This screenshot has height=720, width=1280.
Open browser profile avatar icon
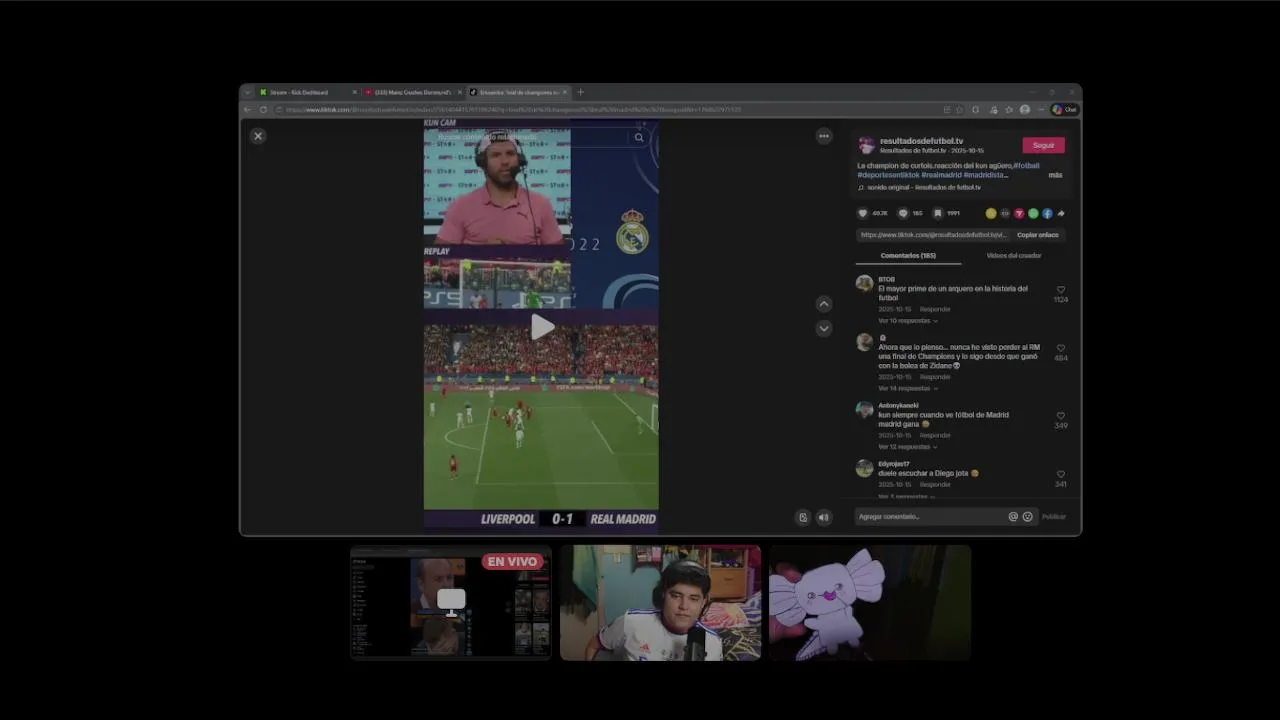pyautogui.click(x=1024, y=110)
